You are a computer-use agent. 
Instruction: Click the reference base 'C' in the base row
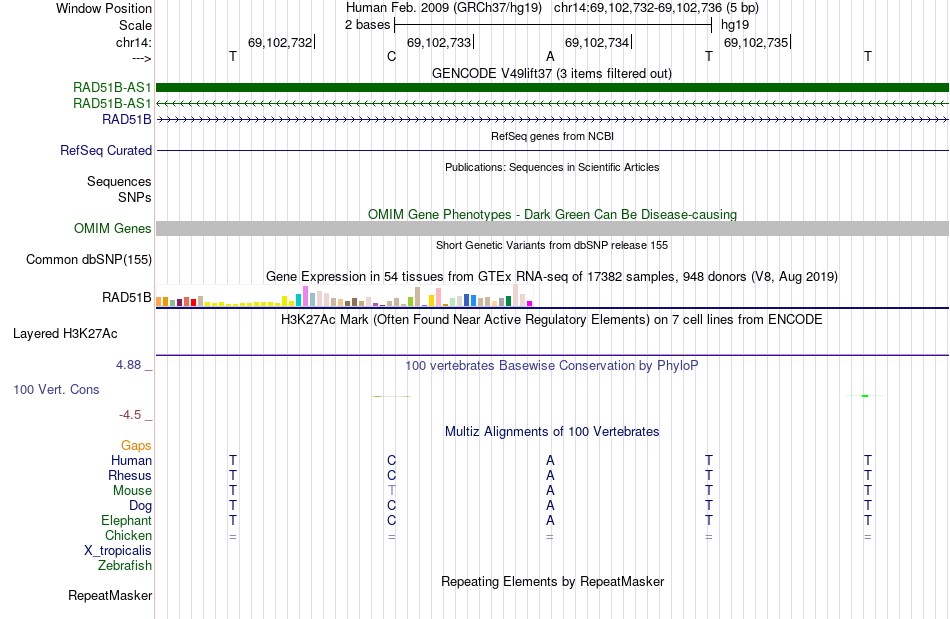pos(391,56)
